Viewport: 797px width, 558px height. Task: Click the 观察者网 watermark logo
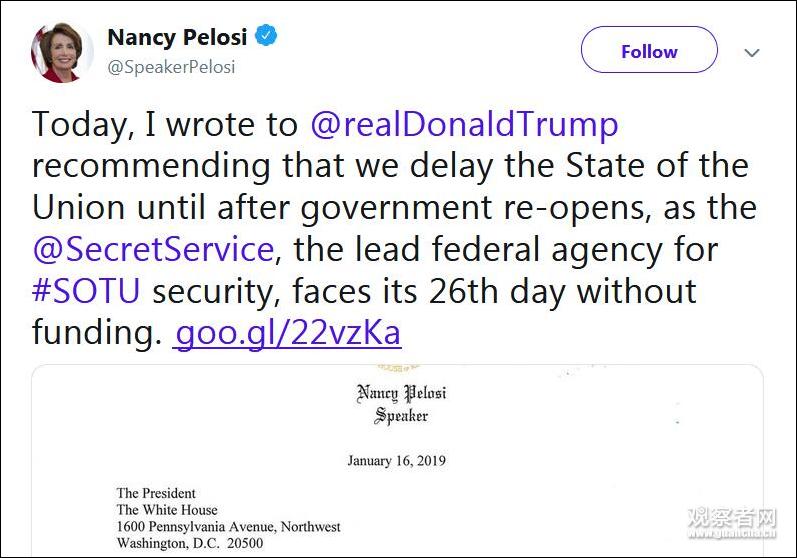[x=732, y=520]
